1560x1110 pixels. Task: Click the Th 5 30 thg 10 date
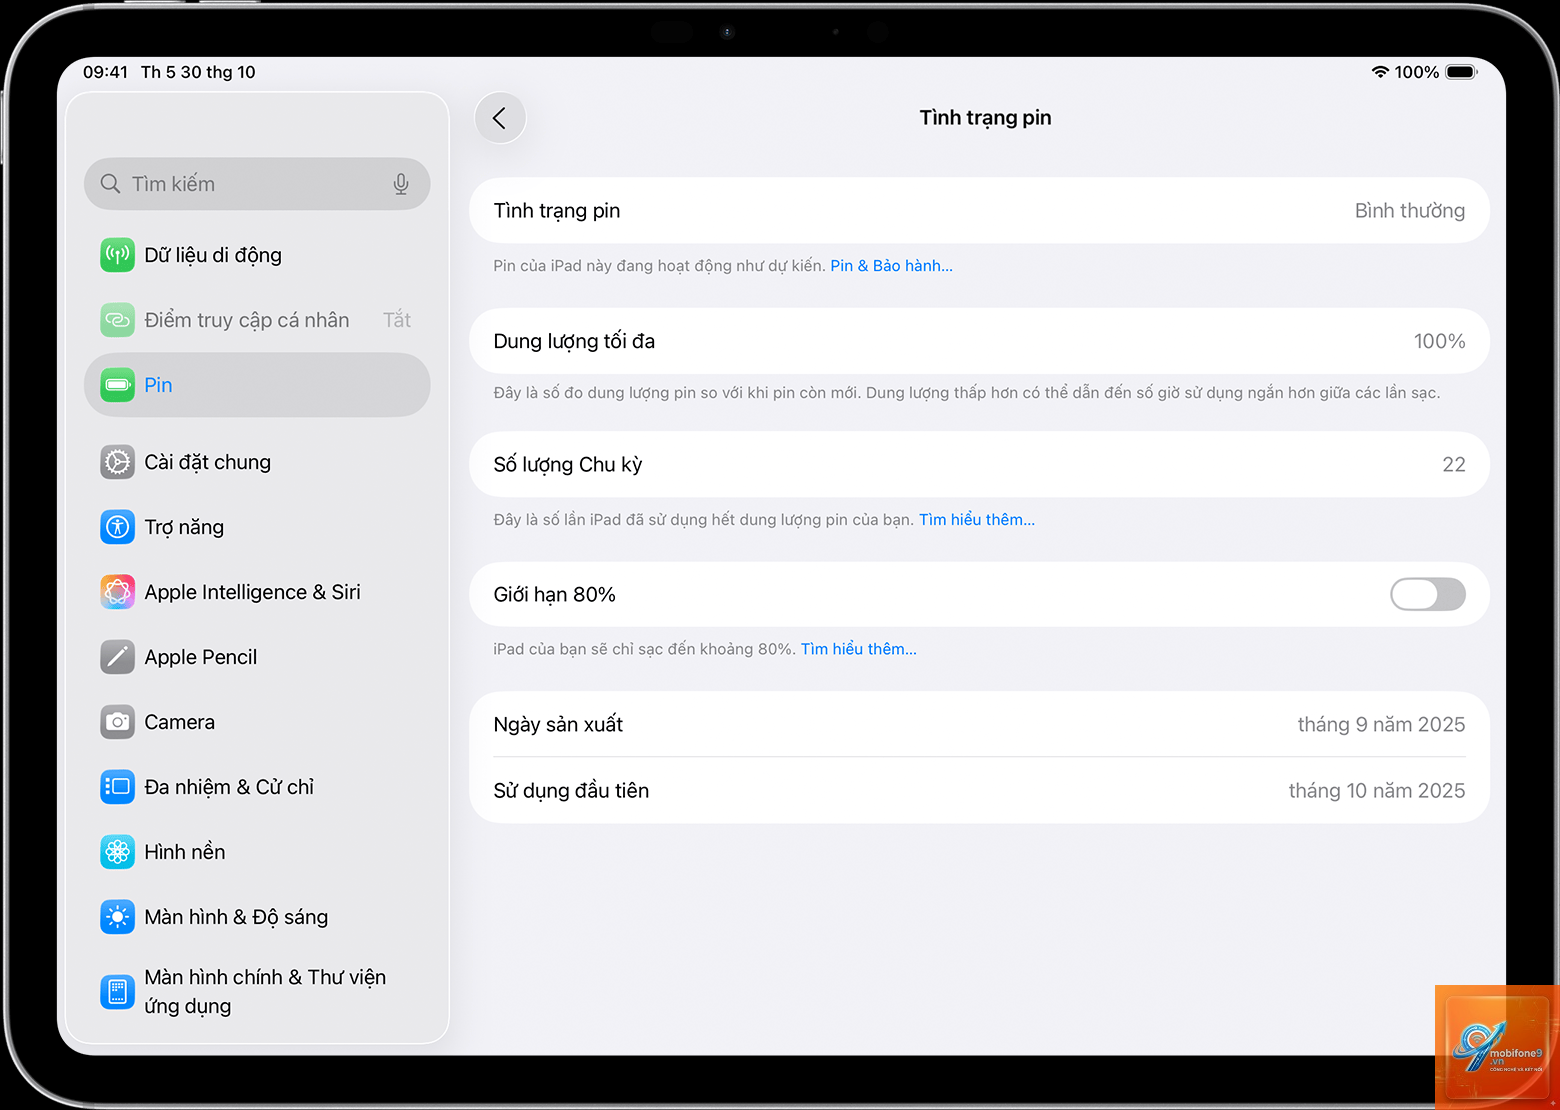point(198,72)
